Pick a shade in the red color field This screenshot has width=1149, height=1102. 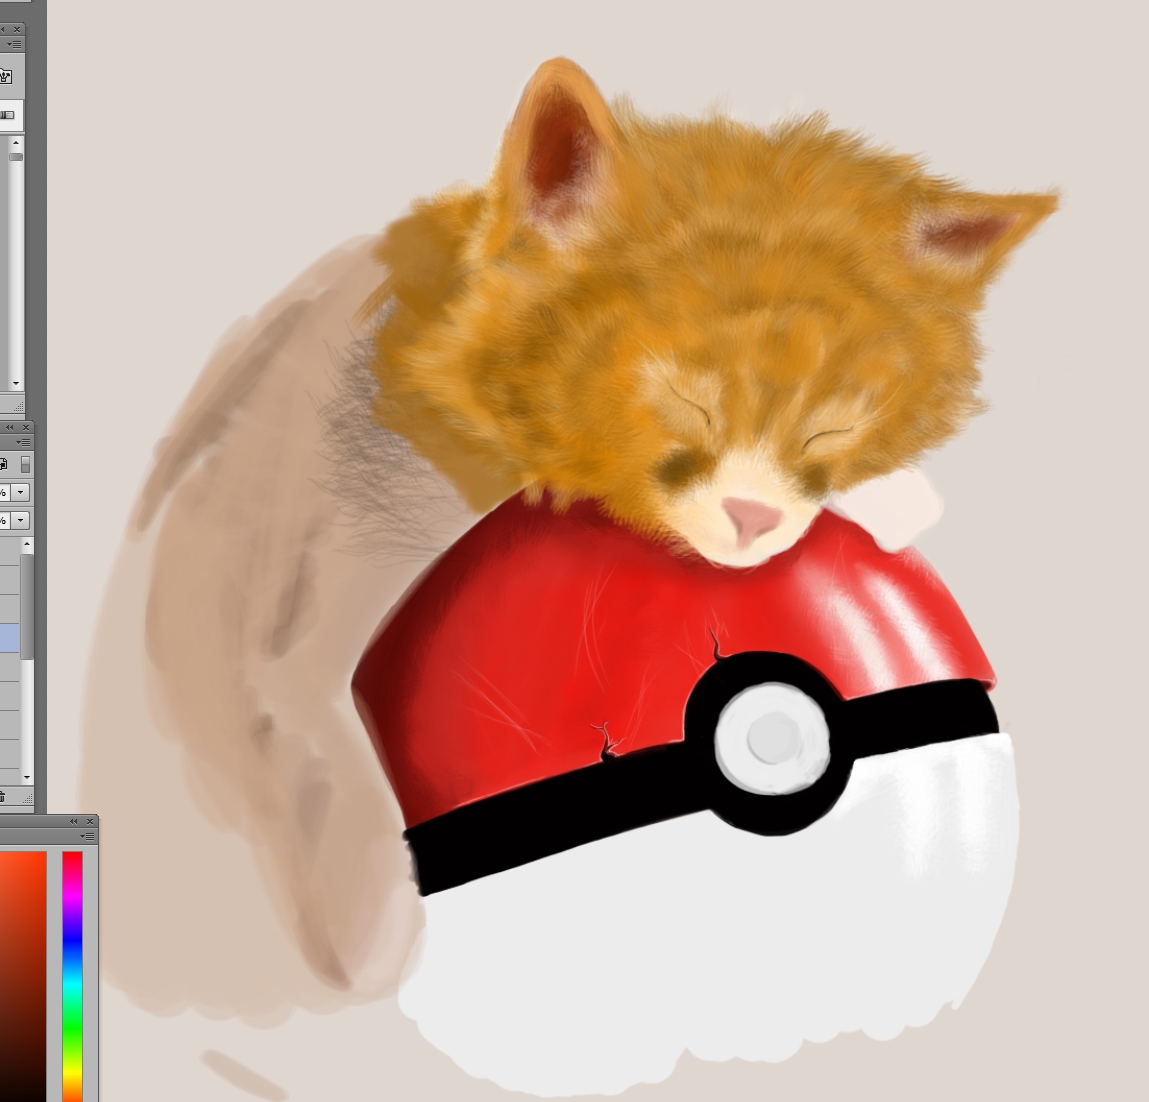point(23,976)
